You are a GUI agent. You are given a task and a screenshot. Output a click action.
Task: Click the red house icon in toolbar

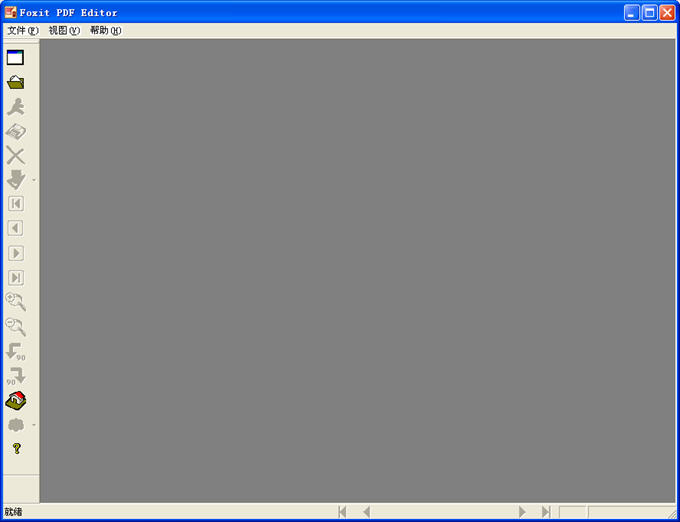pos(15,400)
